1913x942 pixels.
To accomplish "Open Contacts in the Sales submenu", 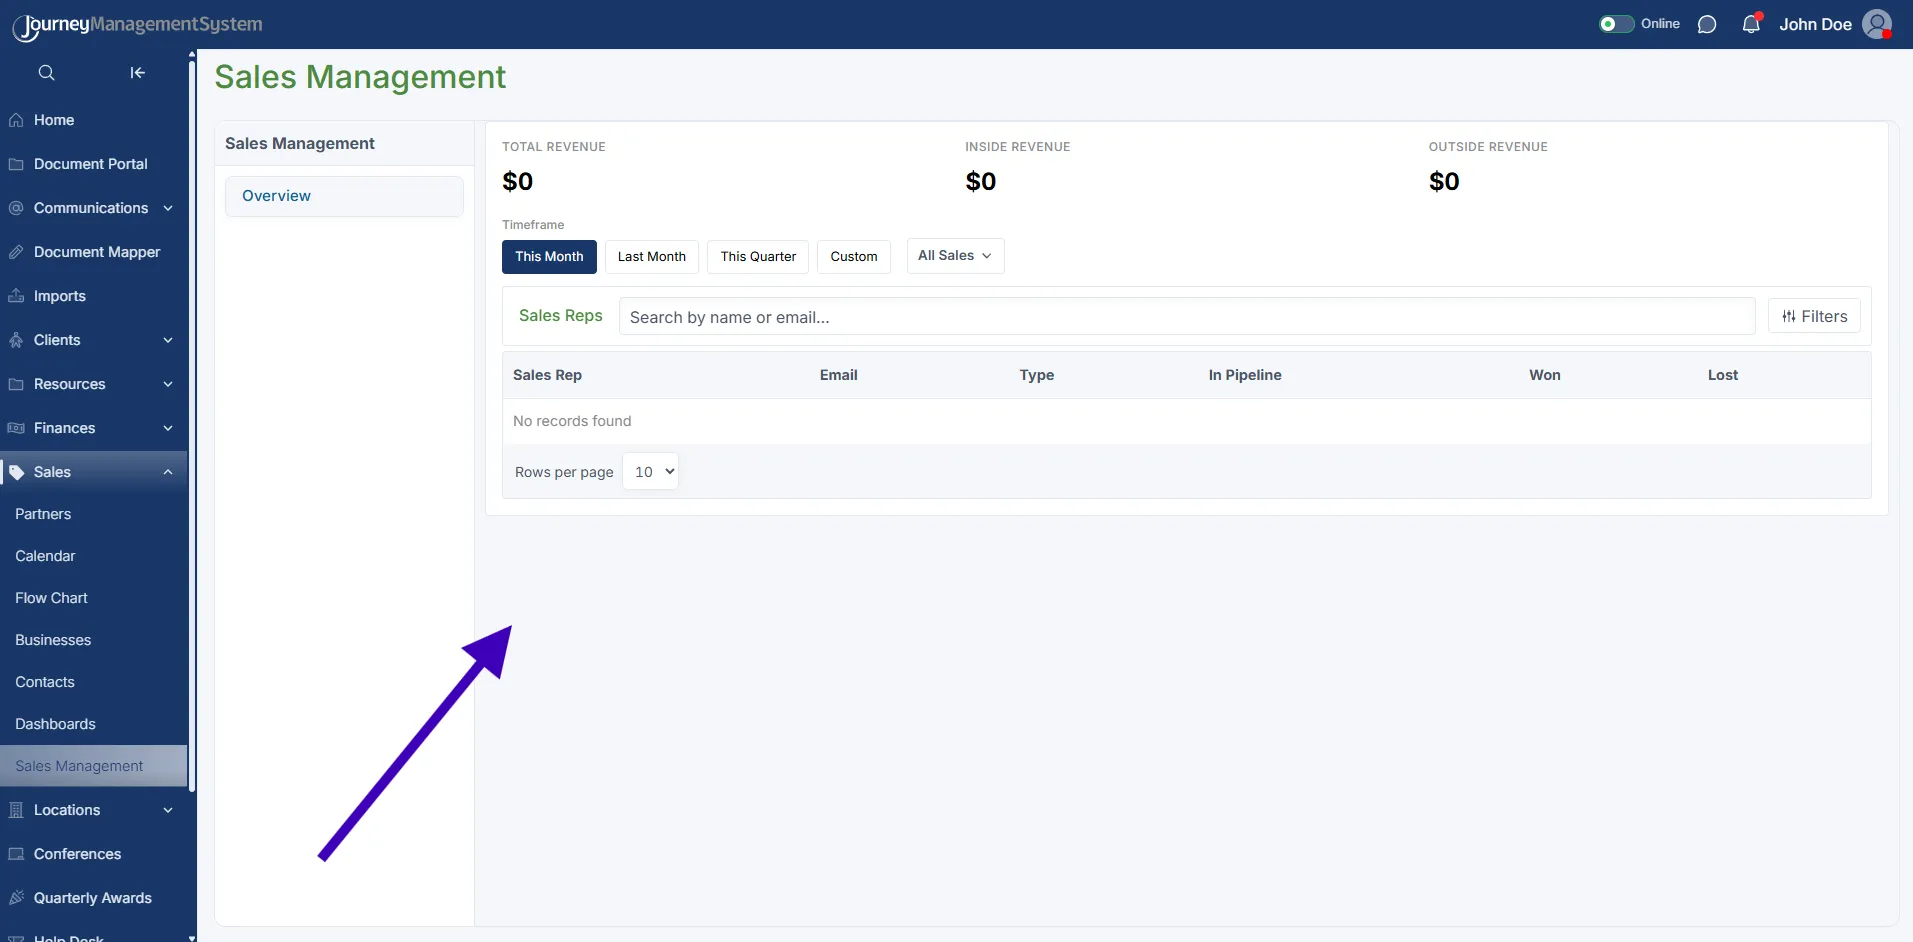I will (45, 682).
